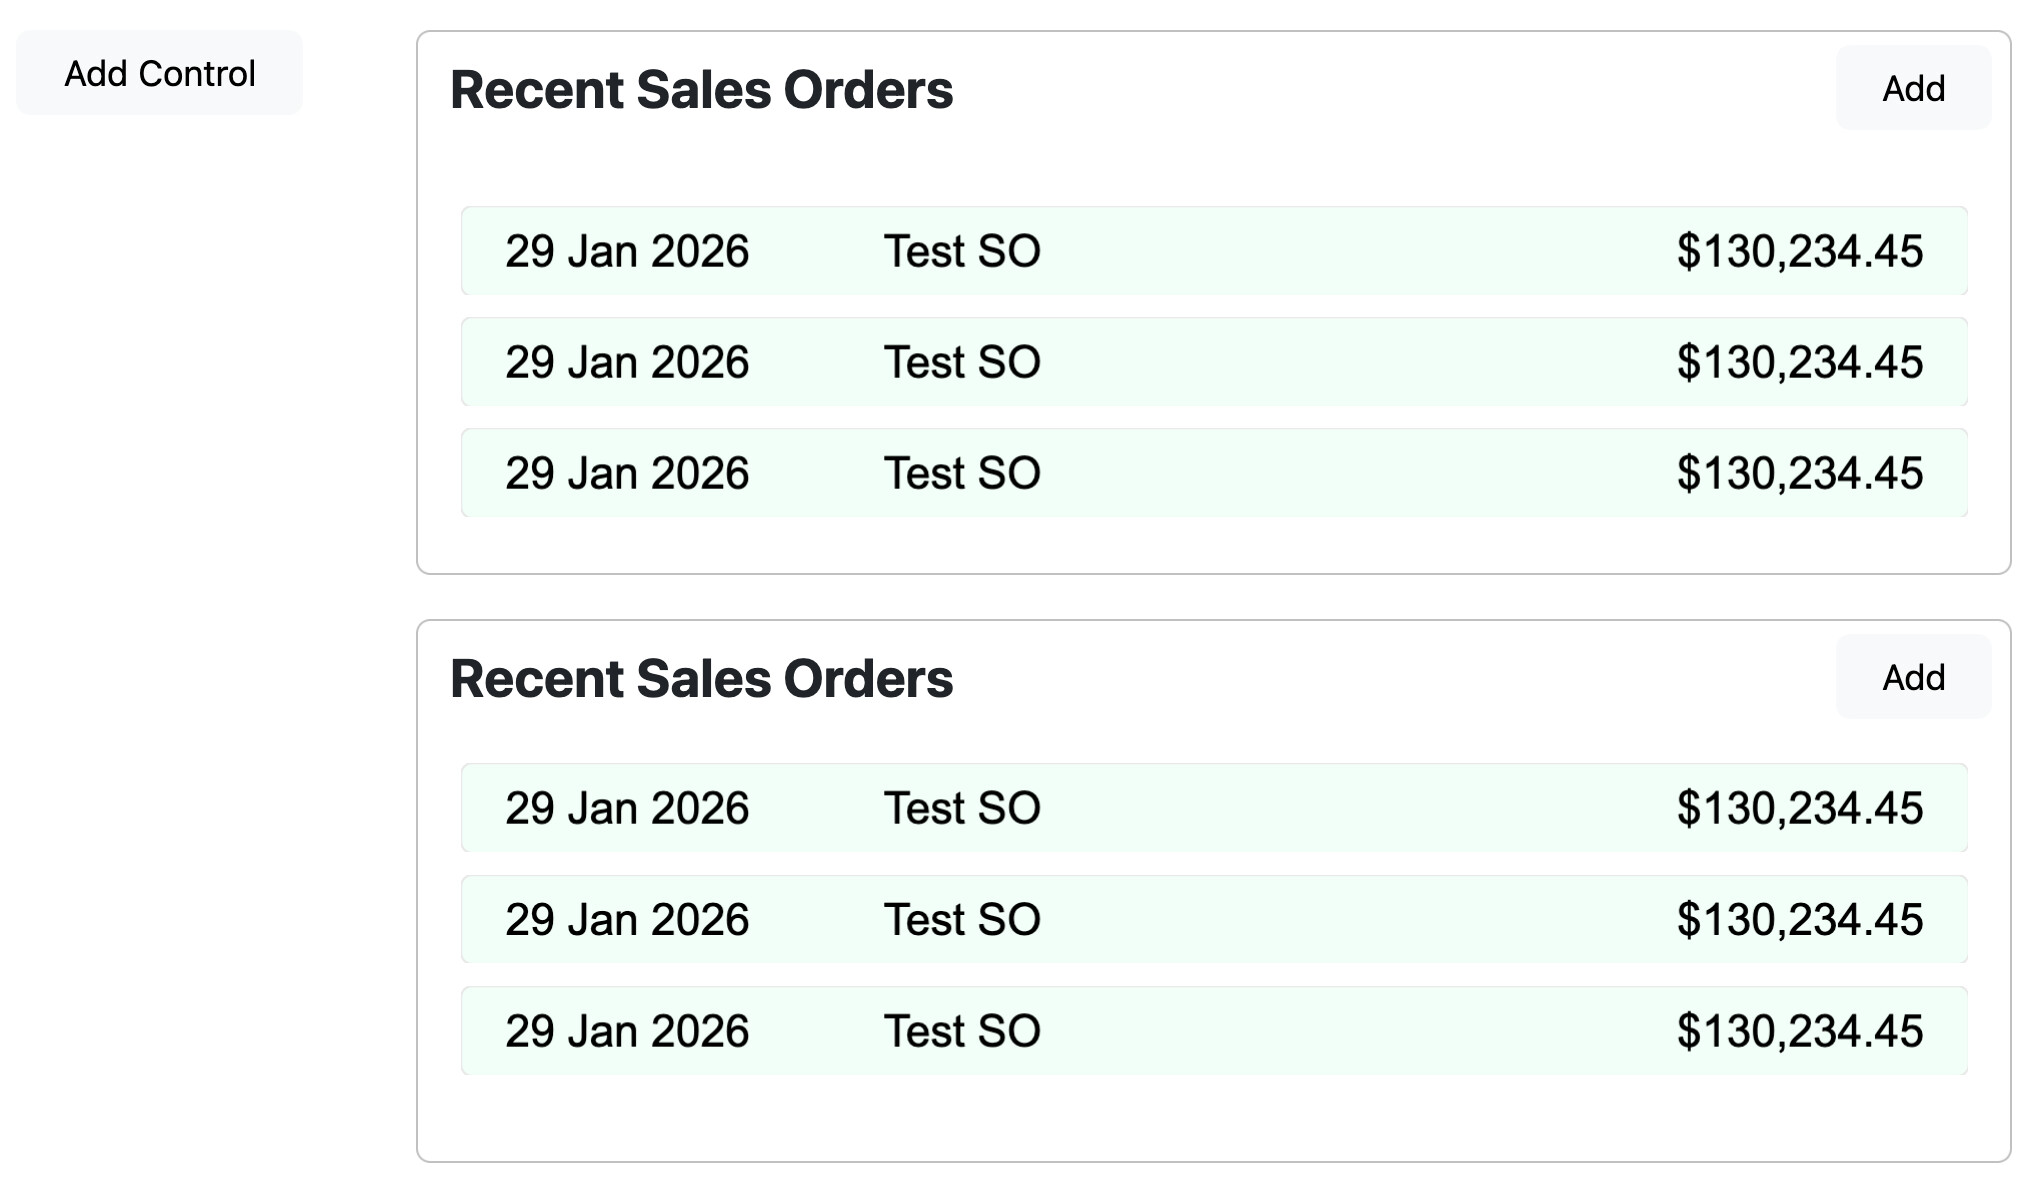Click second row amount in upper panel
Viewport: 2038px width, 1202px height.
coord(1799,362)
